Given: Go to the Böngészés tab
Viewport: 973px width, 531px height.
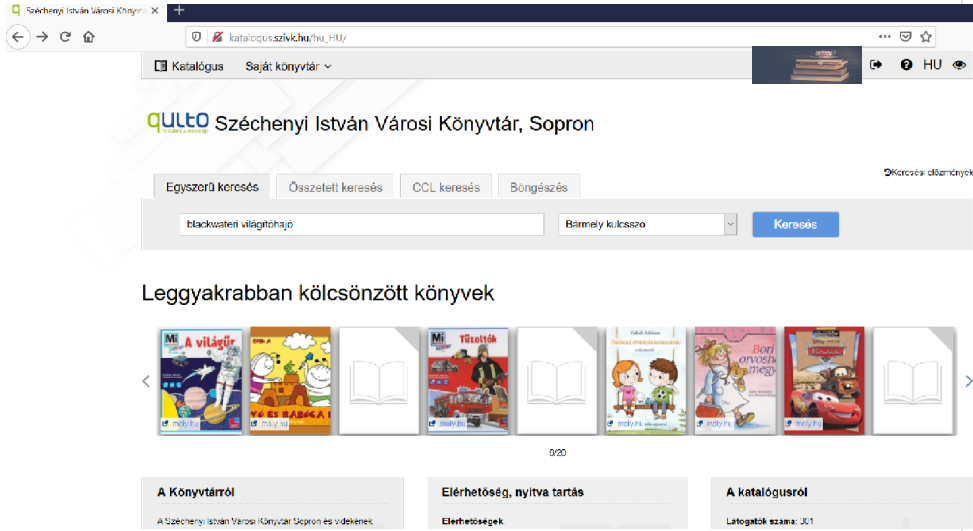Looking at the screenshot, I should [x=539, y=187].
